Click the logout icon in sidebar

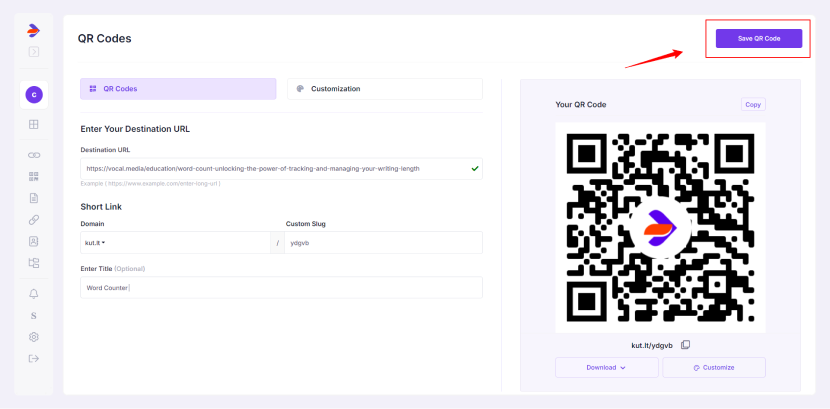pyautogui.click(x=34, y=359)
